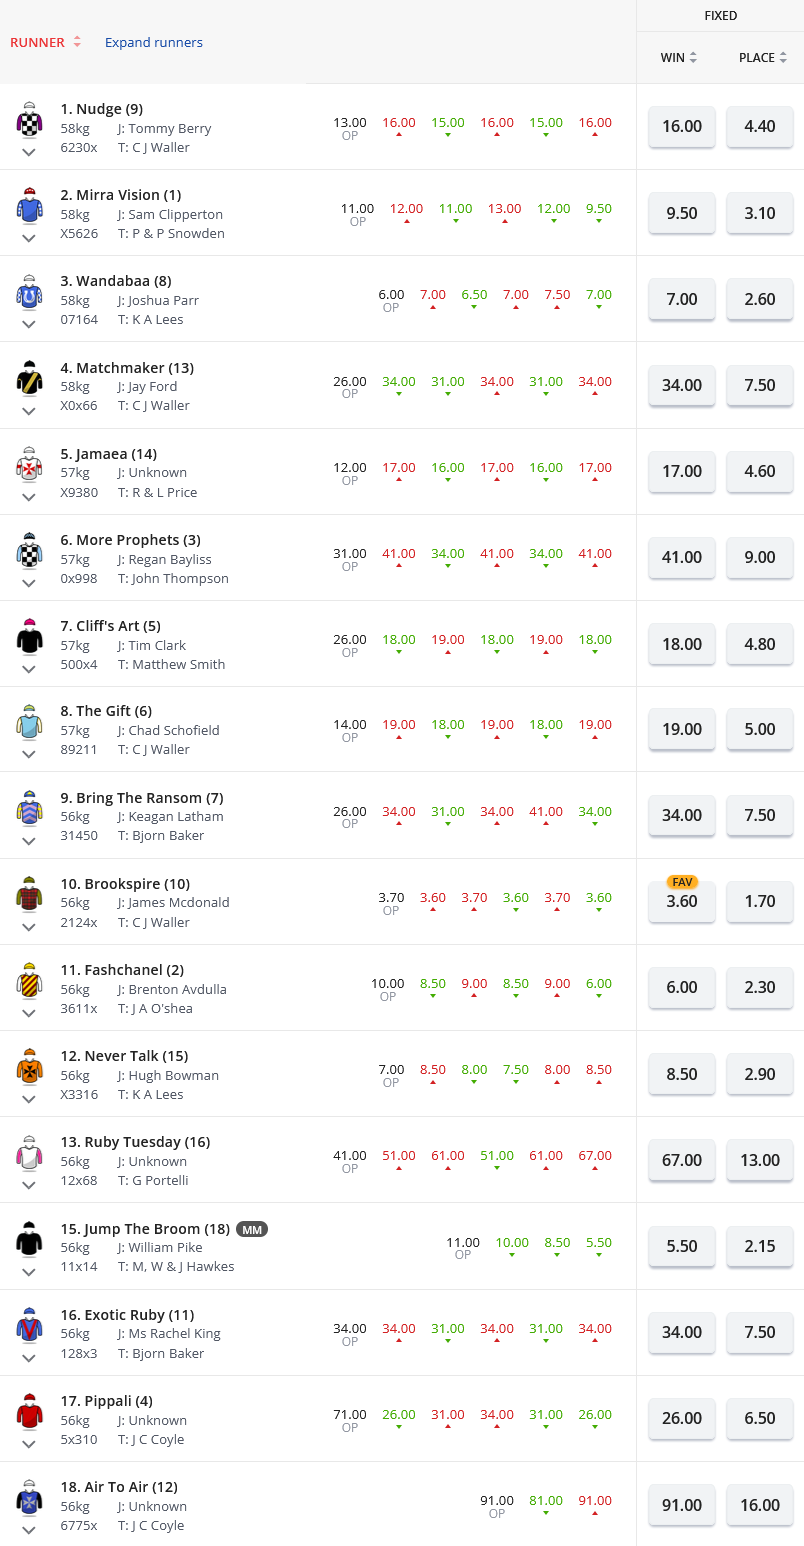Click Matchmaker's black and yellow sash silk
Image resolution: width=804 pixels, height=1546 pixels.
tap(28, 379)
